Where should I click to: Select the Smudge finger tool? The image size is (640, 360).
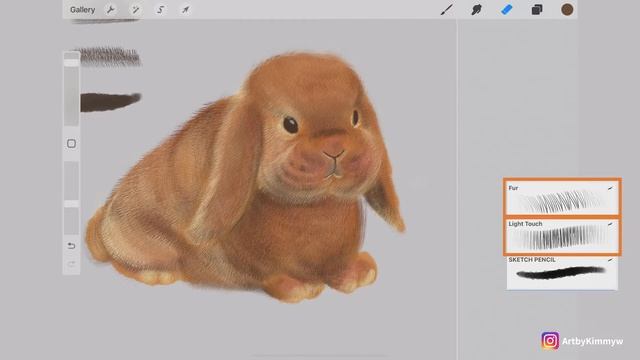point(476,10)
